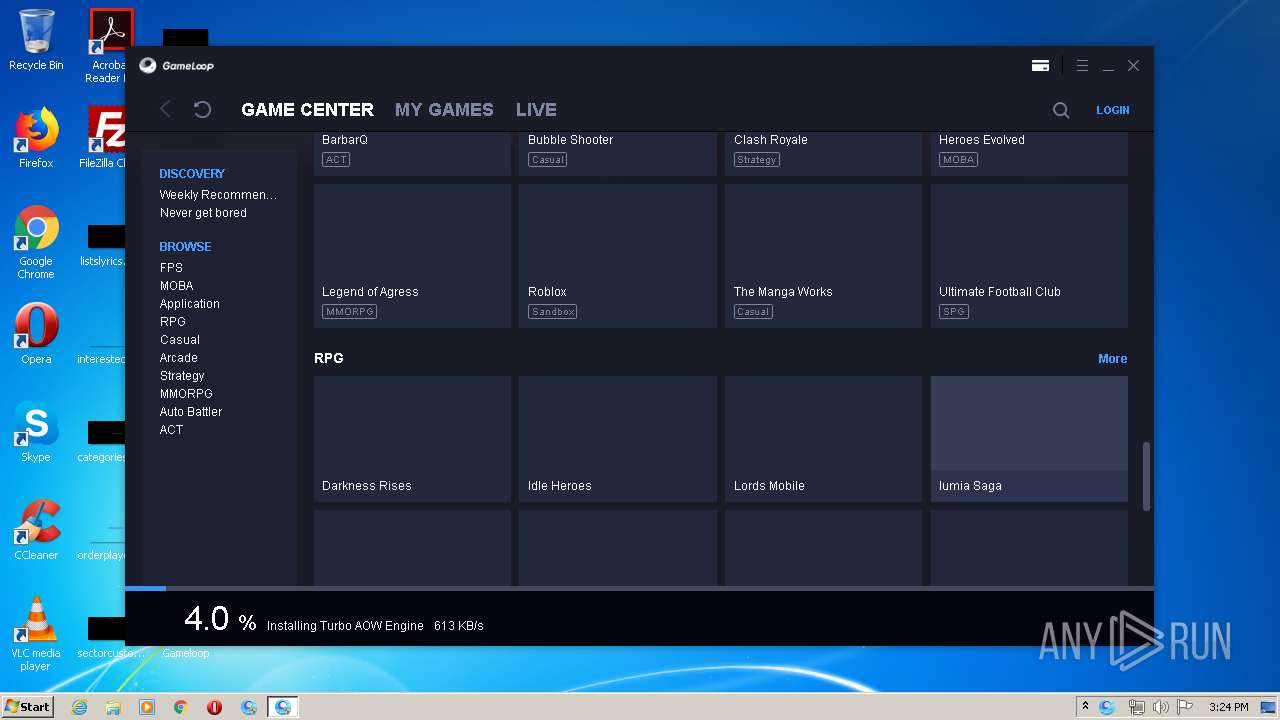This screenshot has width=1280, height=720.
Task: Browse the MOBA category
Action: click(177, 286)
